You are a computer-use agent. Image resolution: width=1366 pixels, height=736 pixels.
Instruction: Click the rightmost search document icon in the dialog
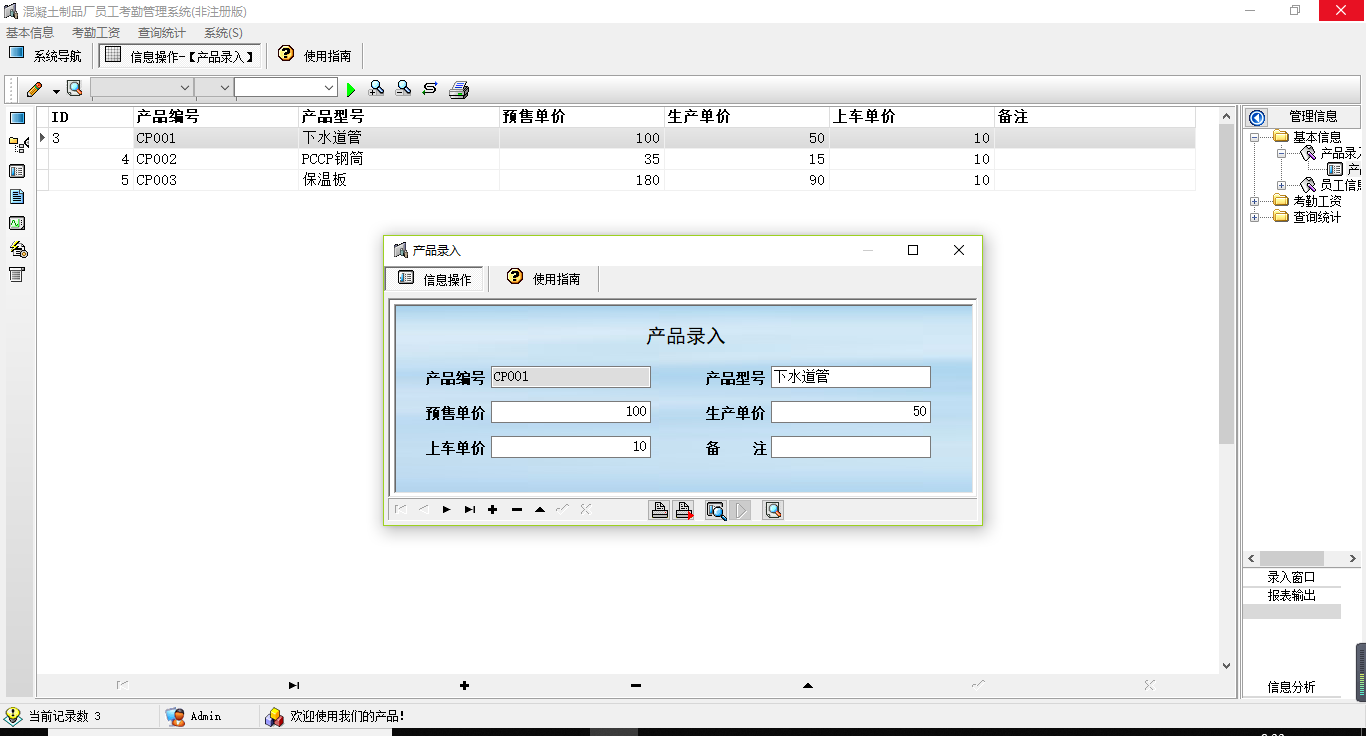click(x=773, y=510)
